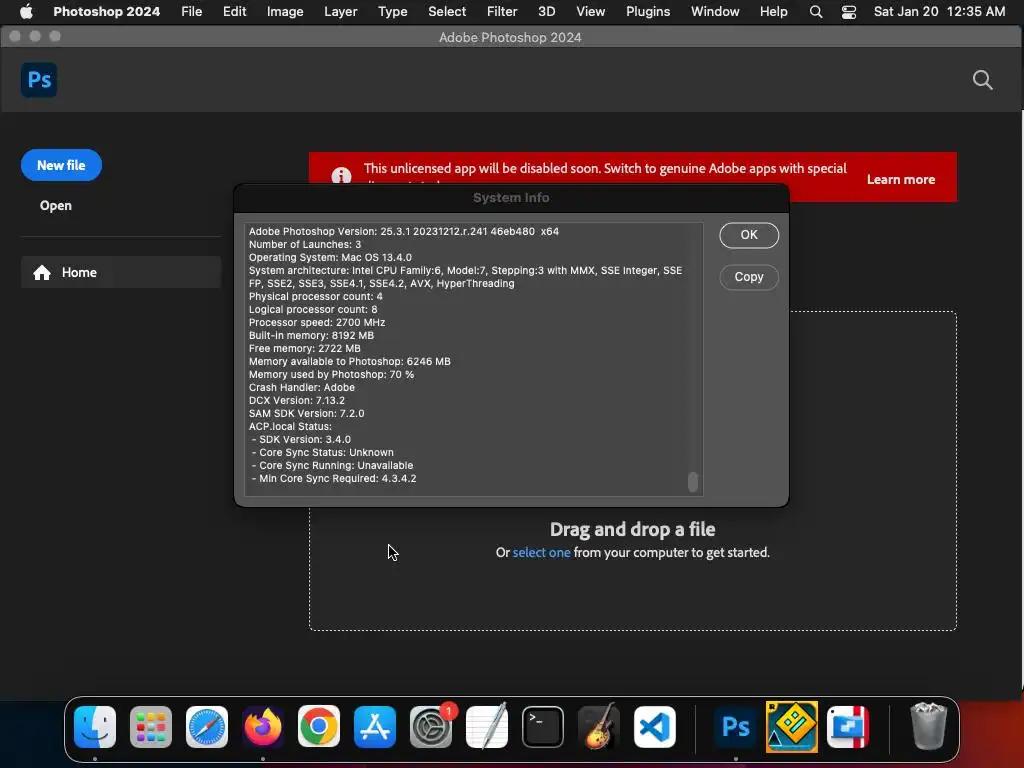
Task: Click the 'select one' link
Action: pyautogui.click(x=541, y=552)
